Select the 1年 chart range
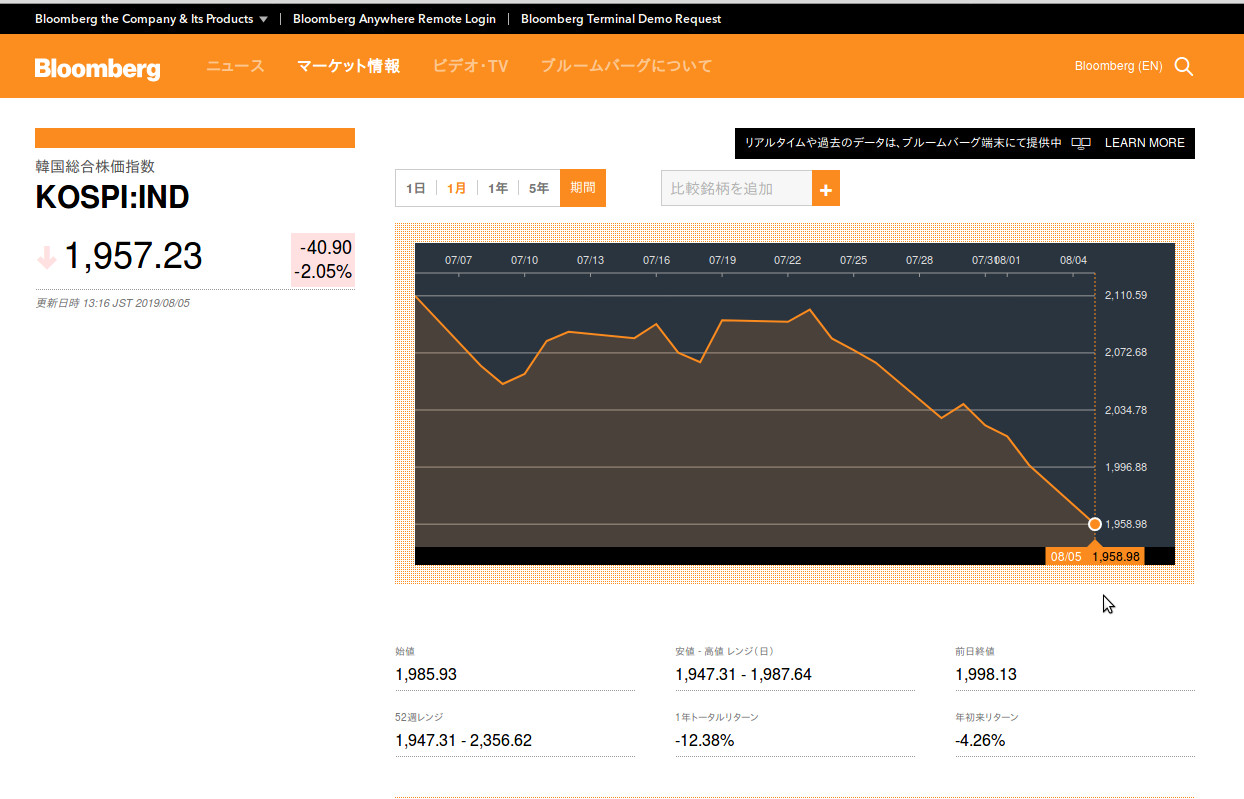Viewport: 1244px width, 799px height. point(498,188)
